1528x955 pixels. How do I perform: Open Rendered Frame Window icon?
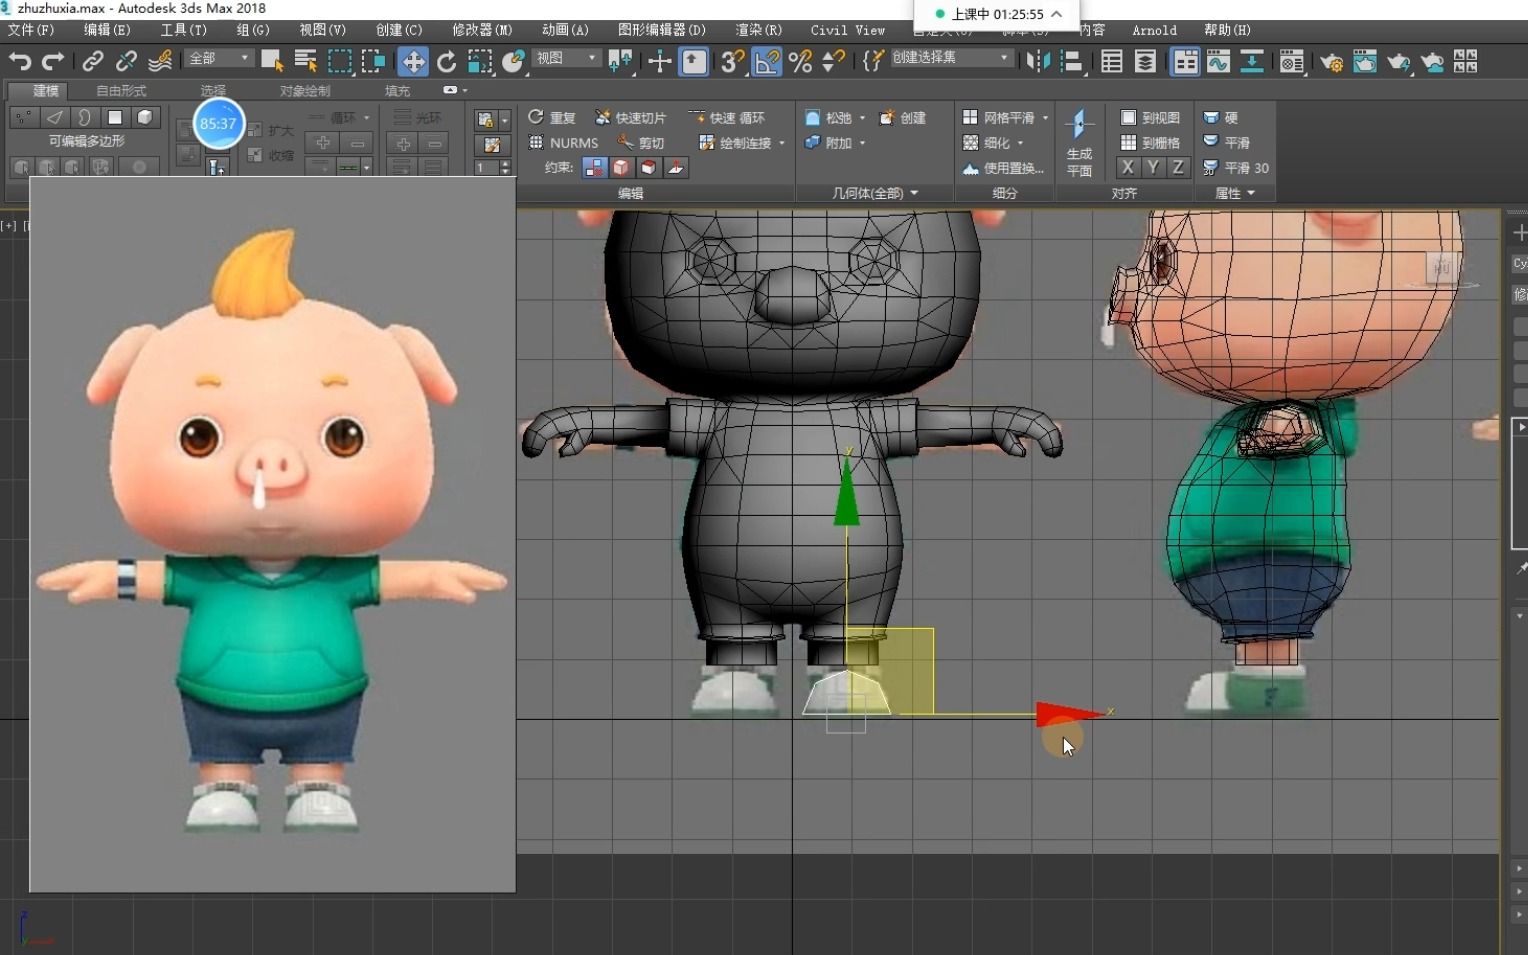(1365, 62)
